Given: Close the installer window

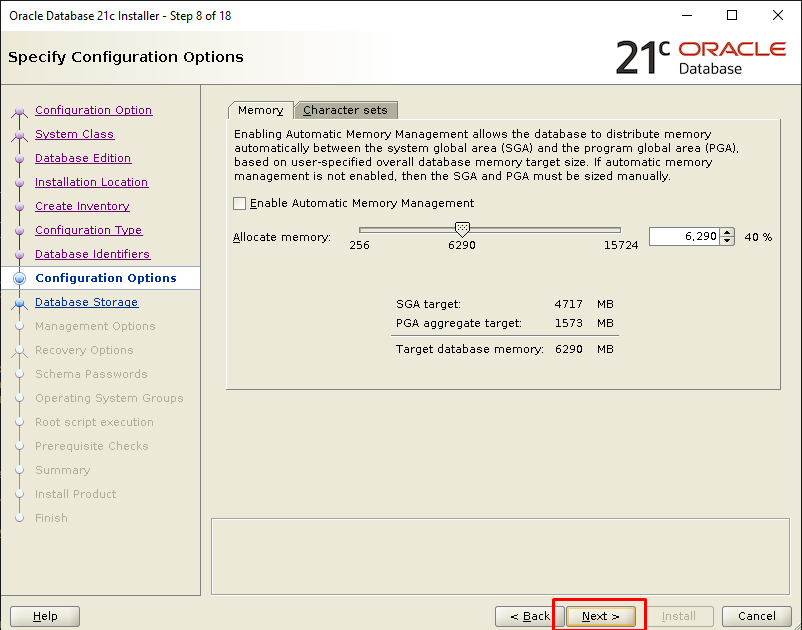Looking at the screenshot, I should (777, 15).
